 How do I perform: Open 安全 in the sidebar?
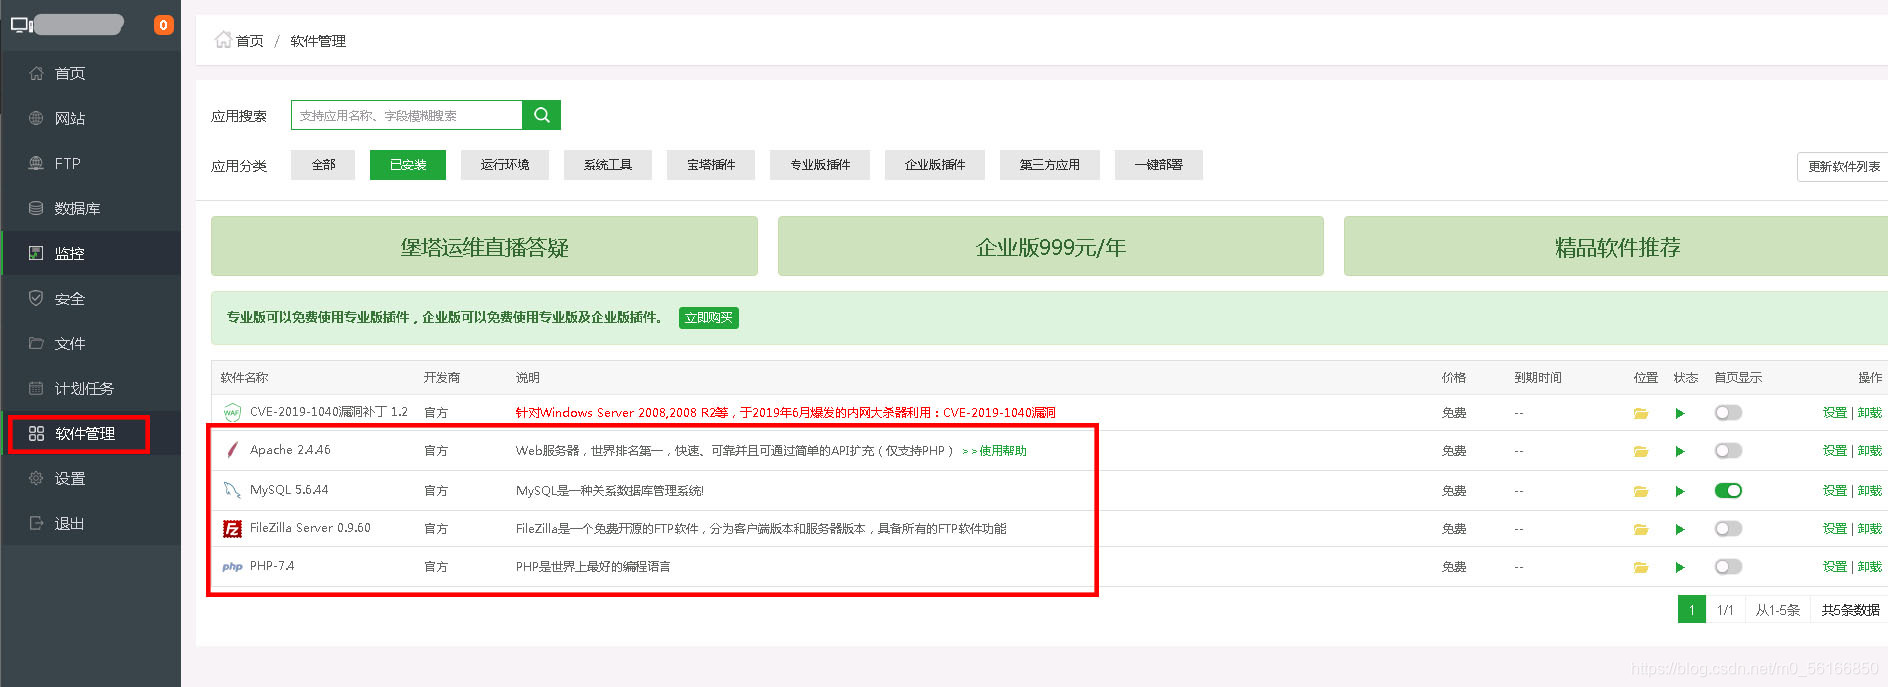90,298
